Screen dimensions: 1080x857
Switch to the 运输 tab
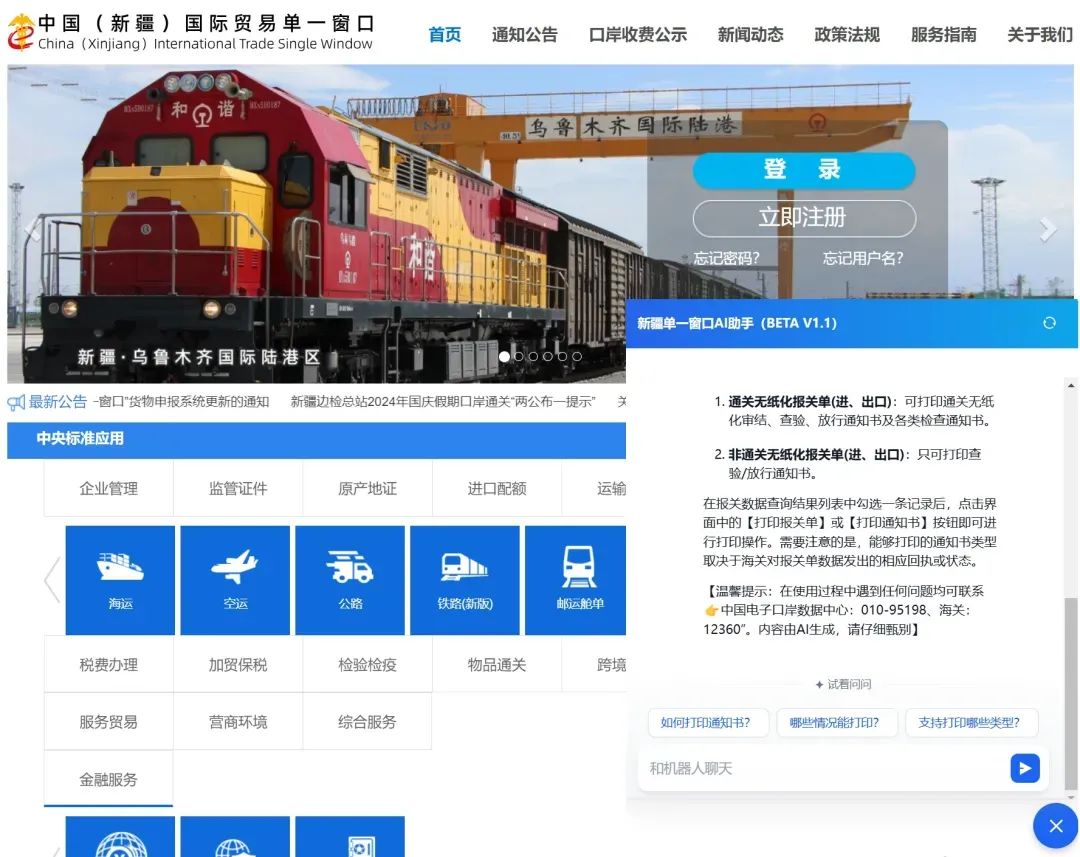coord(594,488)
